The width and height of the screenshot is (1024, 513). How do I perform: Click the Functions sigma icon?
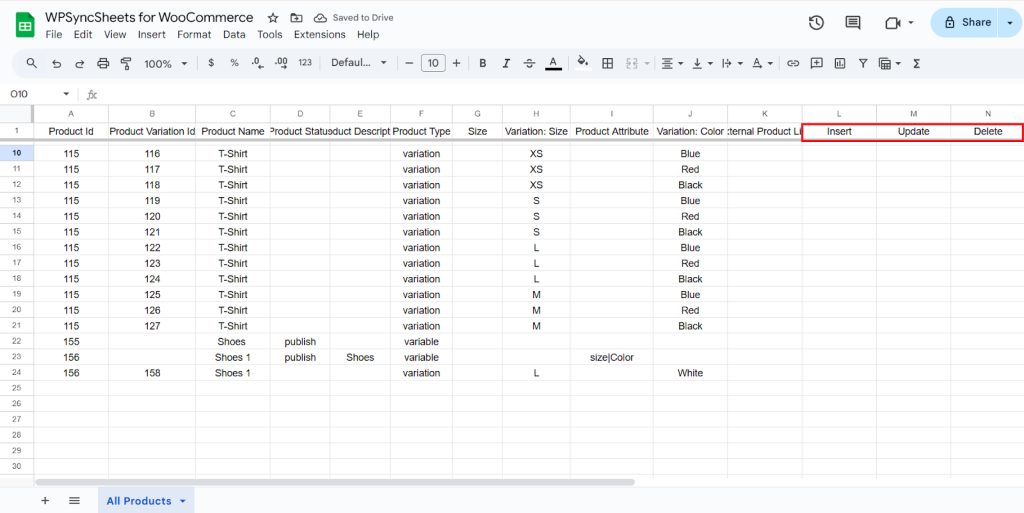click(916, 63)
